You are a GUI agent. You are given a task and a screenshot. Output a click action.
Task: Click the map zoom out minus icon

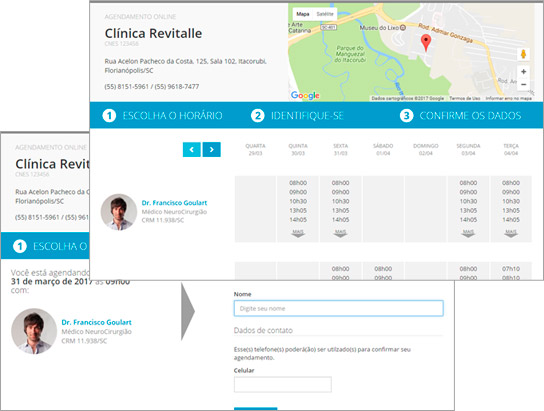pyautogui.click(x=524, y=84)
